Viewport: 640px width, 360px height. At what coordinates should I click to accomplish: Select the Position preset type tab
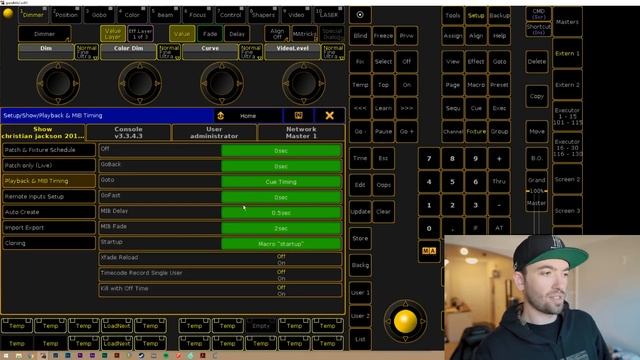click(66, 15)
